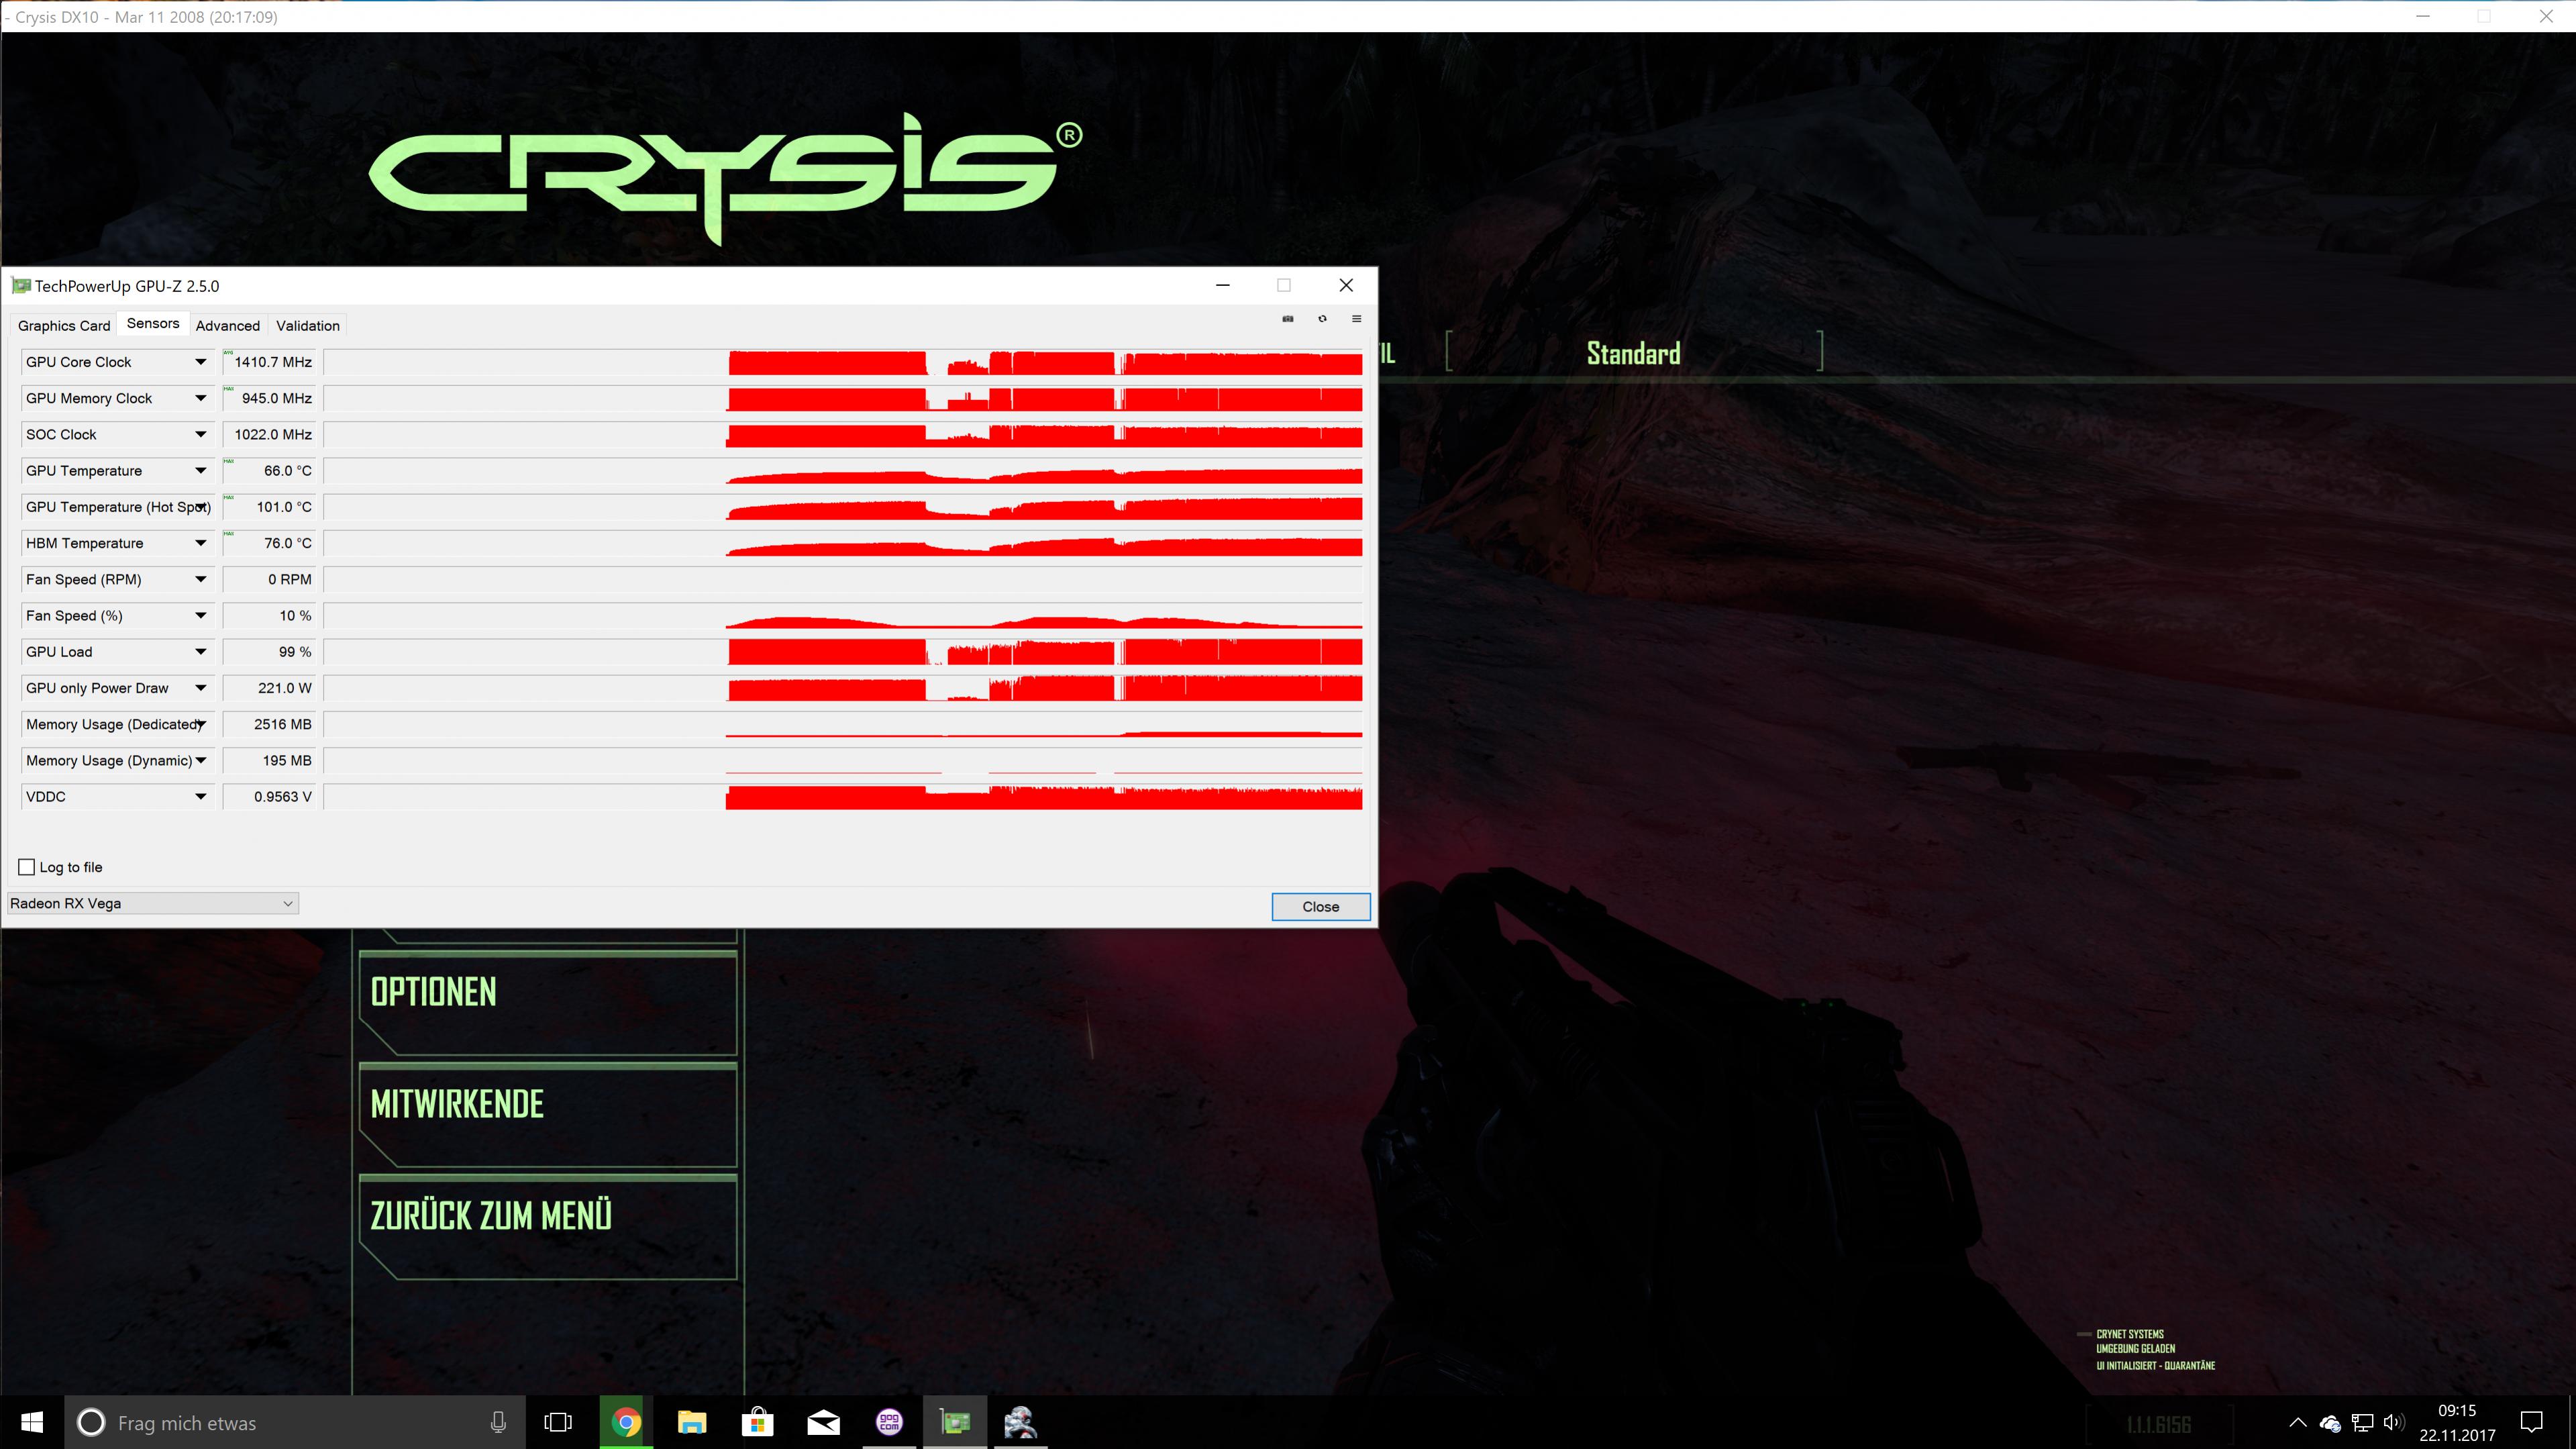Click the GPU-Z refresh icon
The image size is (2576, 1449).
click(x=1322, y=319)
